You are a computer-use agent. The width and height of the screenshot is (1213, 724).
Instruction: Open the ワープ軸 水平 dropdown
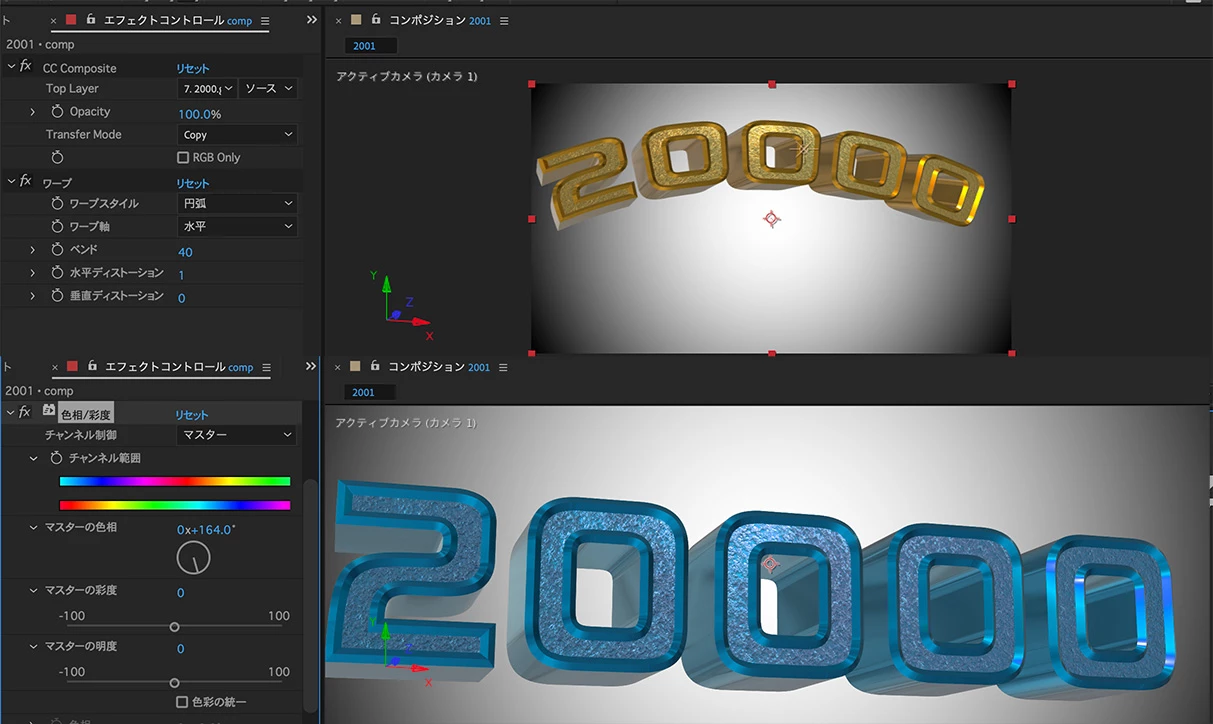click(x=238, y=226)
